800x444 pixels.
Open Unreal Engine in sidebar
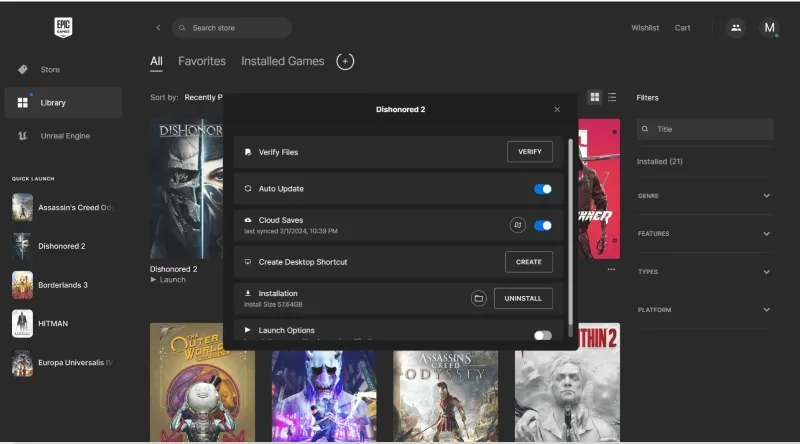point(63,136)
